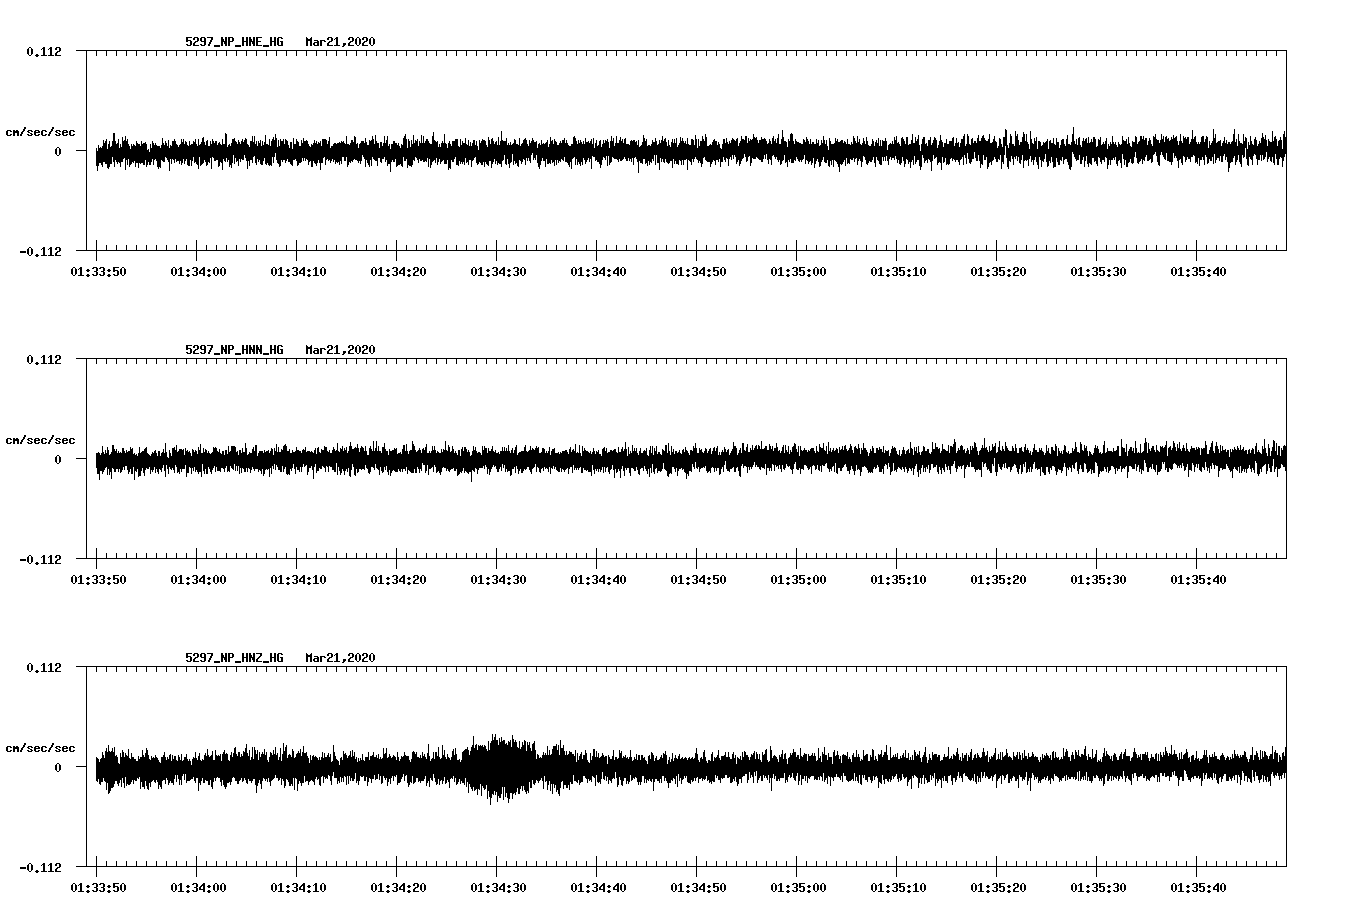Choose 01:34:50 time label on HNZ axis
The image size is (1358, 924).
click(x=698, y=888)
